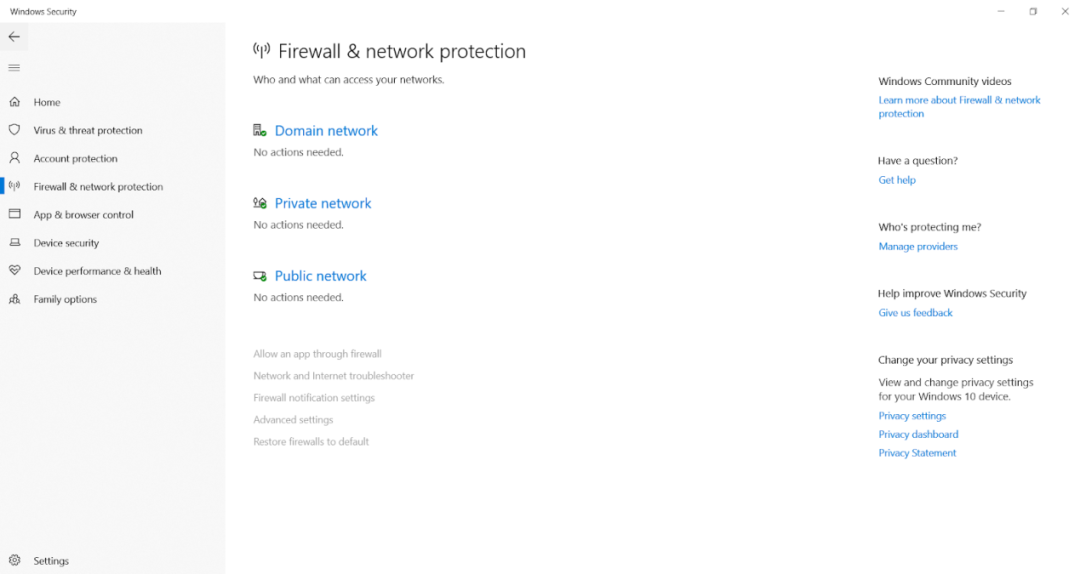The image size is (1080, 574).
Task: Open Manage providers link
Action: coord(918,246)
